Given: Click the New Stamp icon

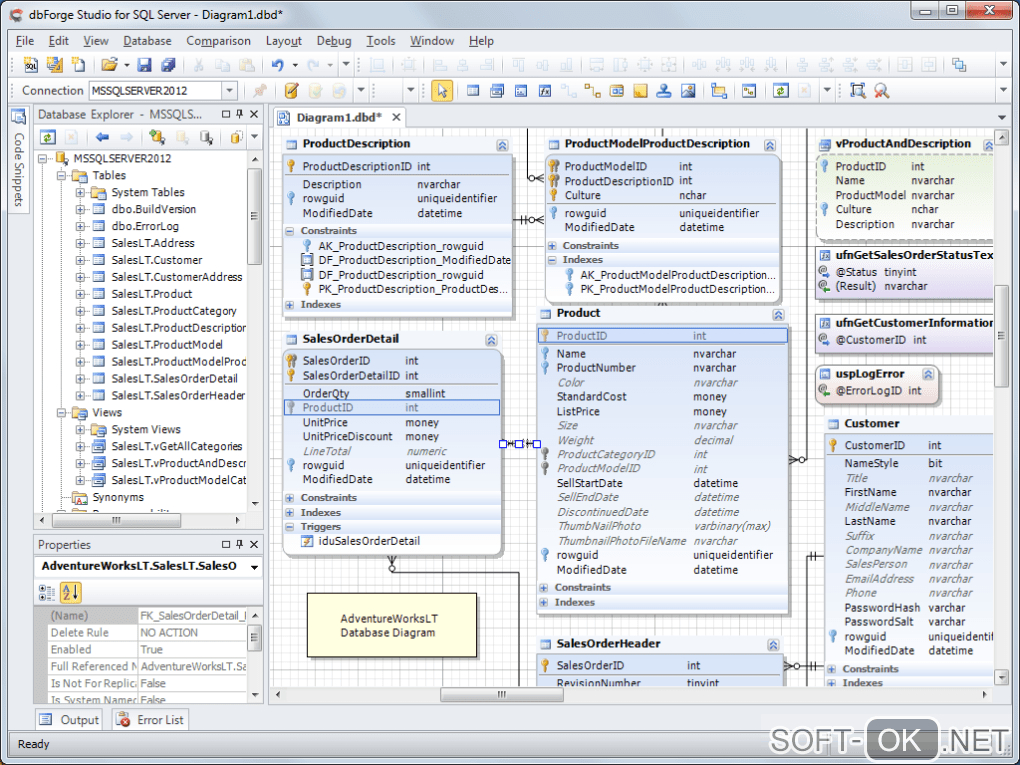Looking at the screenshot, I should pyautogui.click(x=664, y=91).
